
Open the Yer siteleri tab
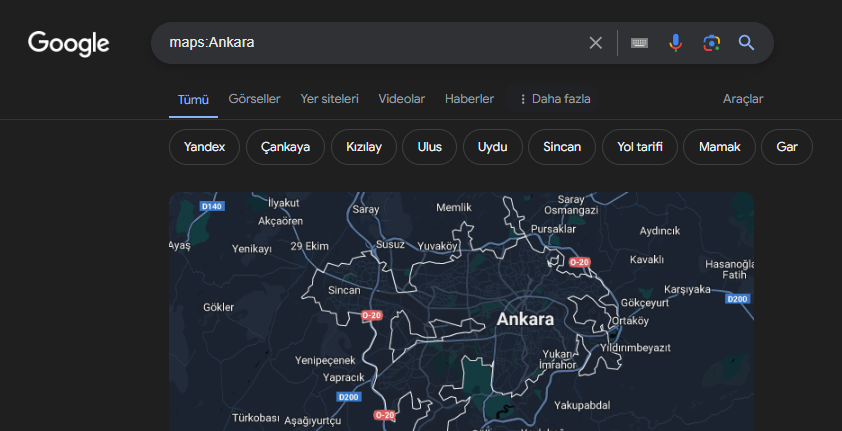(329, 99)
